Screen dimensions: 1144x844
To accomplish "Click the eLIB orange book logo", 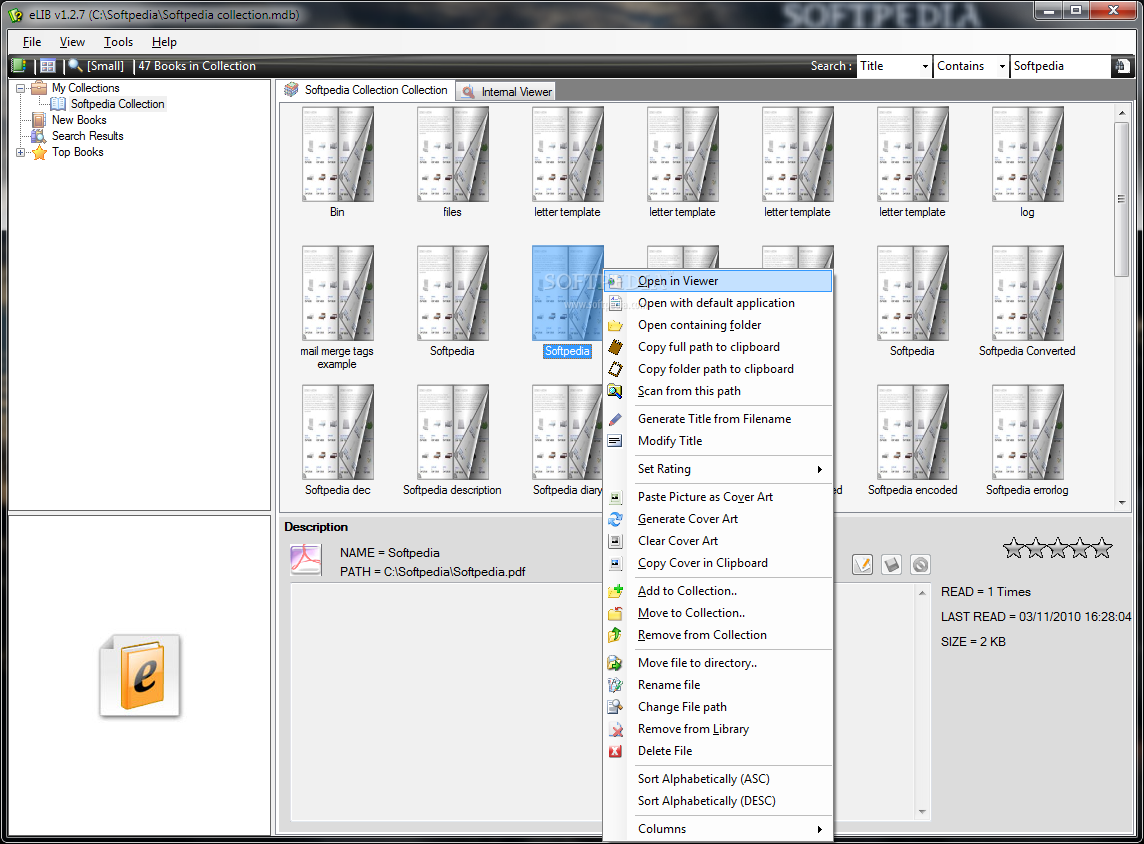I will (x=140, y=675).
